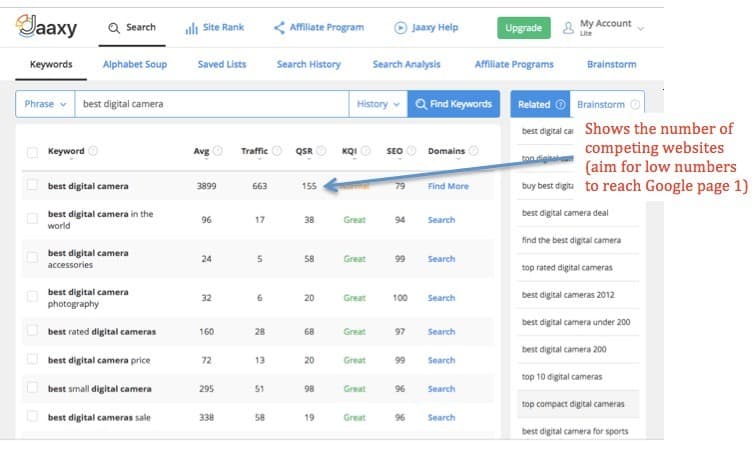Click the Site Rank bar chart icon

191,28
